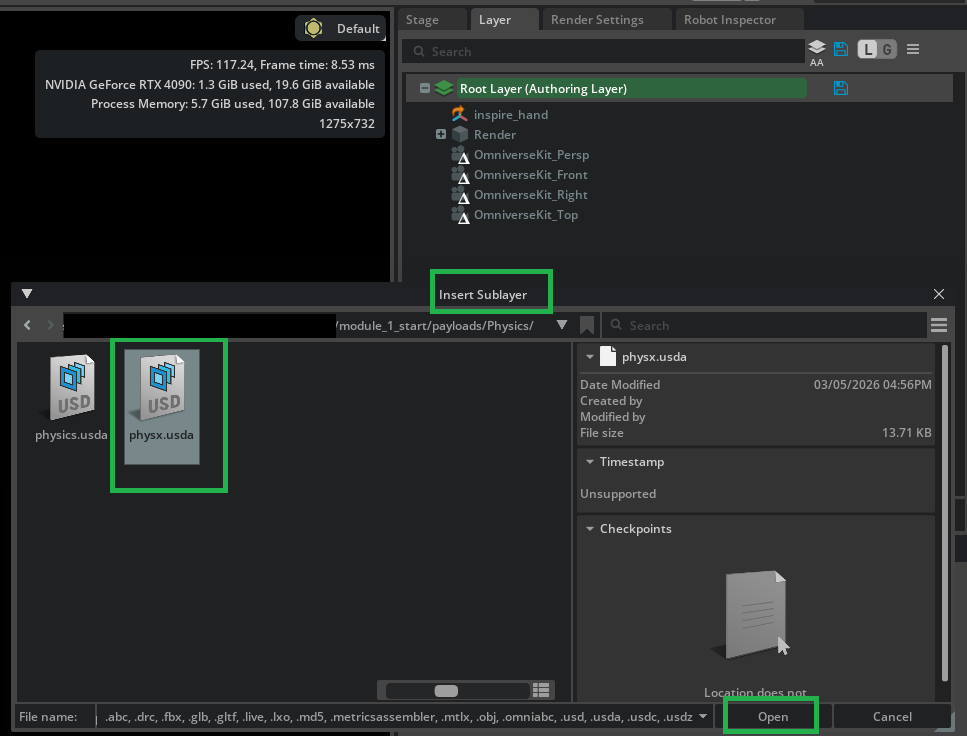Open the Layer panel hamburger options menu
The width and height of the screenshot is (967, 736).
(913, 48)
